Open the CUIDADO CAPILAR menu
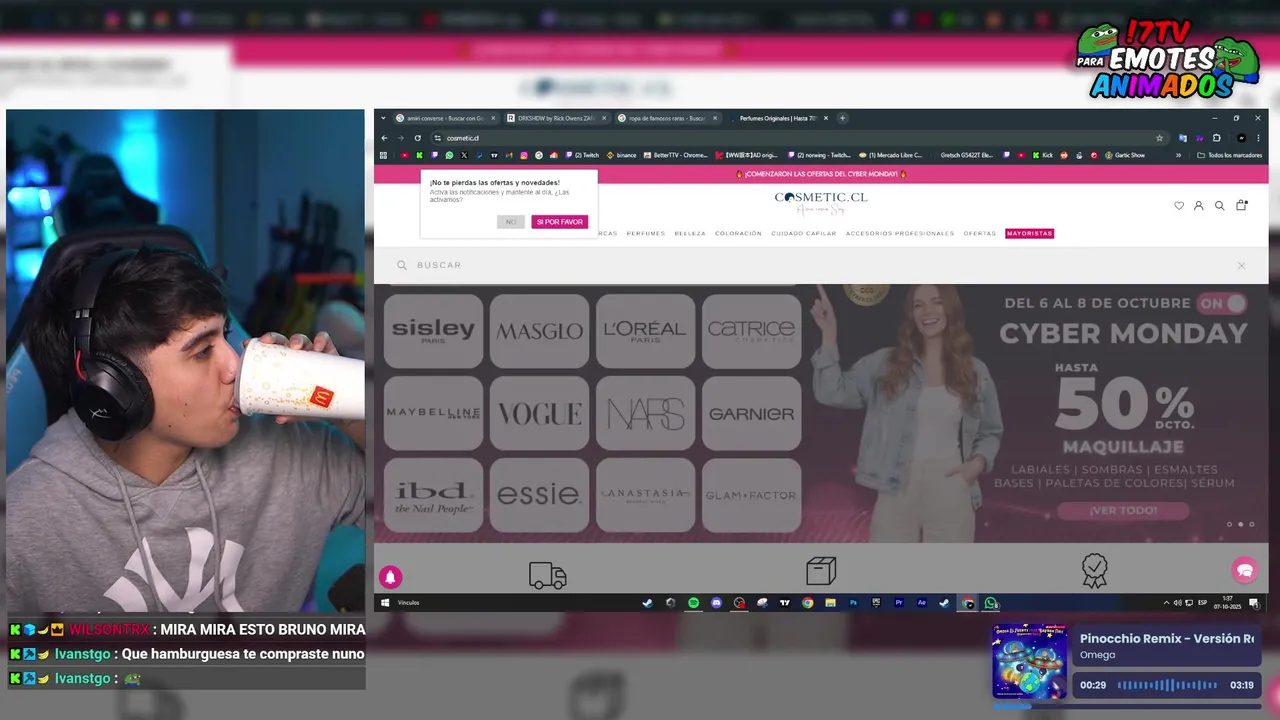1280x720 pixels. coord(804,233)
